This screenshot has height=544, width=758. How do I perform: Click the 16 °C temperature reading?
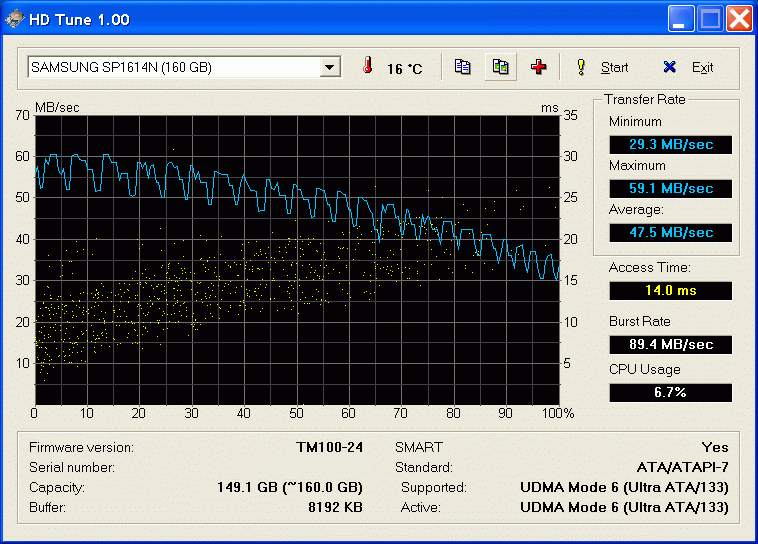pos(405,69)
